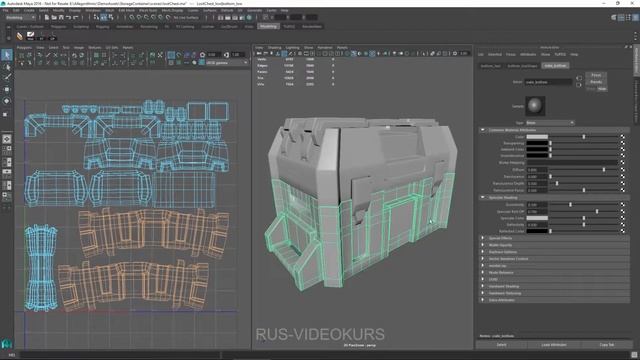Image resolution: width=640 pixels, height=360 pixels.
Task: Open the material Type Blinn dropdown
Action: point(550,123)
